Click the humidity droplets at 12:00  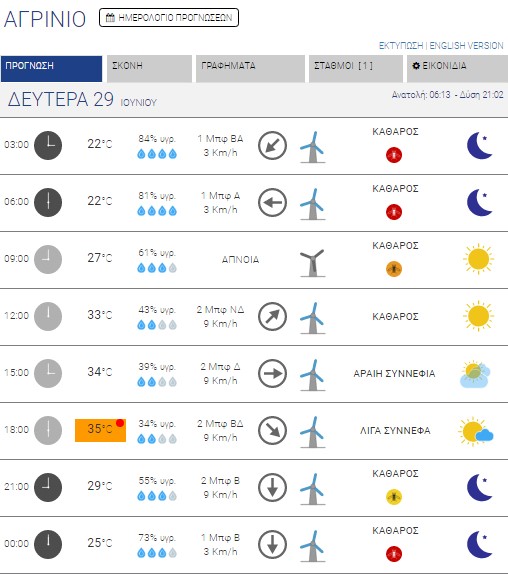[x=157, y=325]
